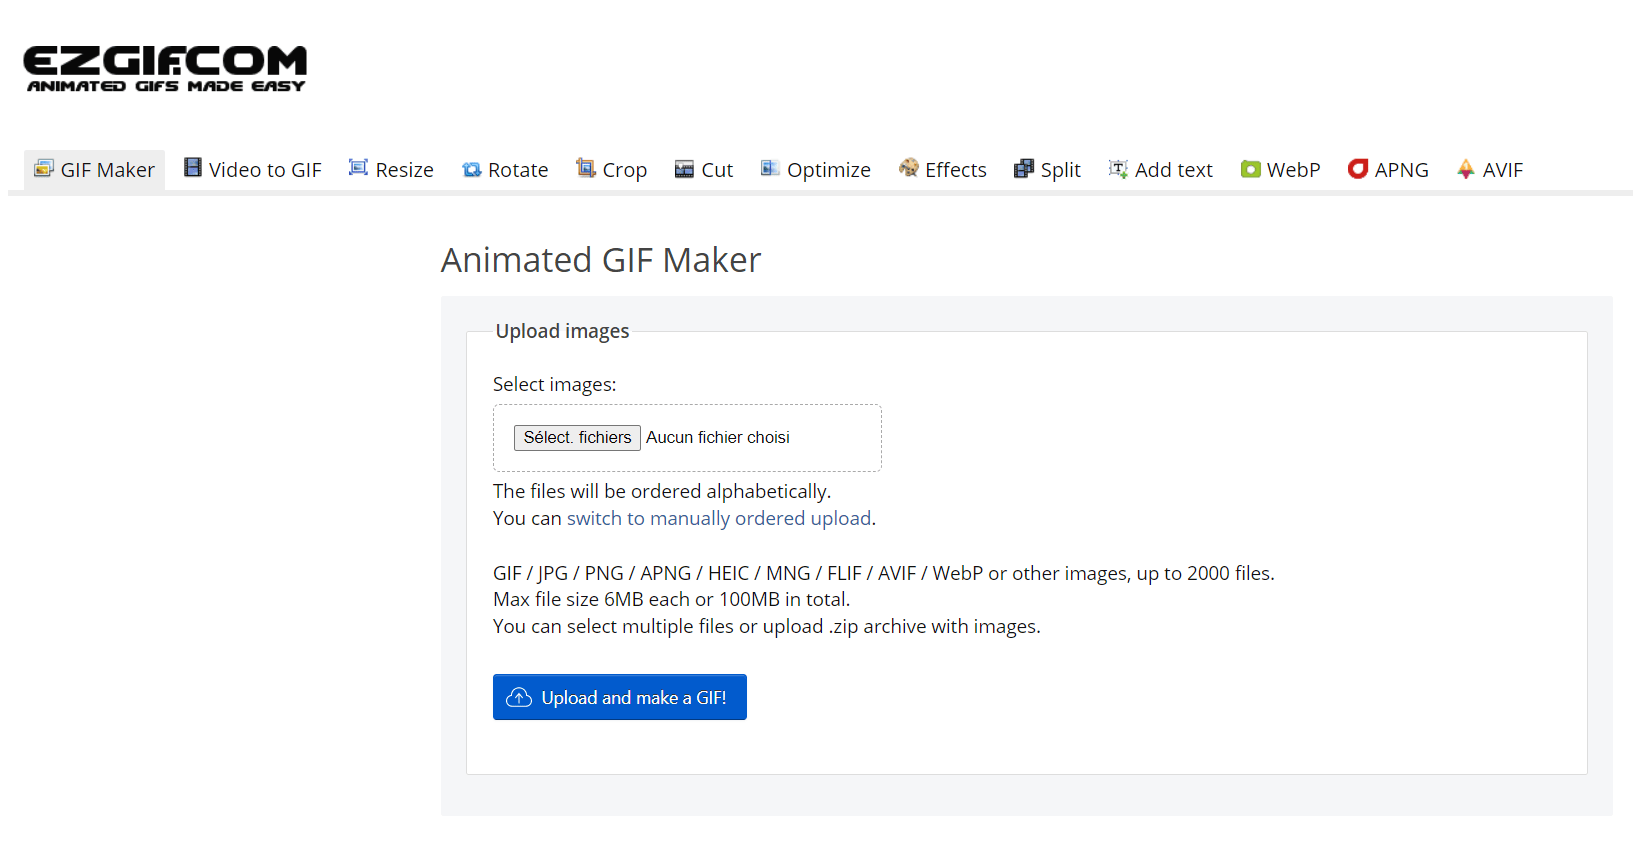Click the Cut clapperboard icon
The width and height of the screenshot is (1645, 846).
point(684,169)
